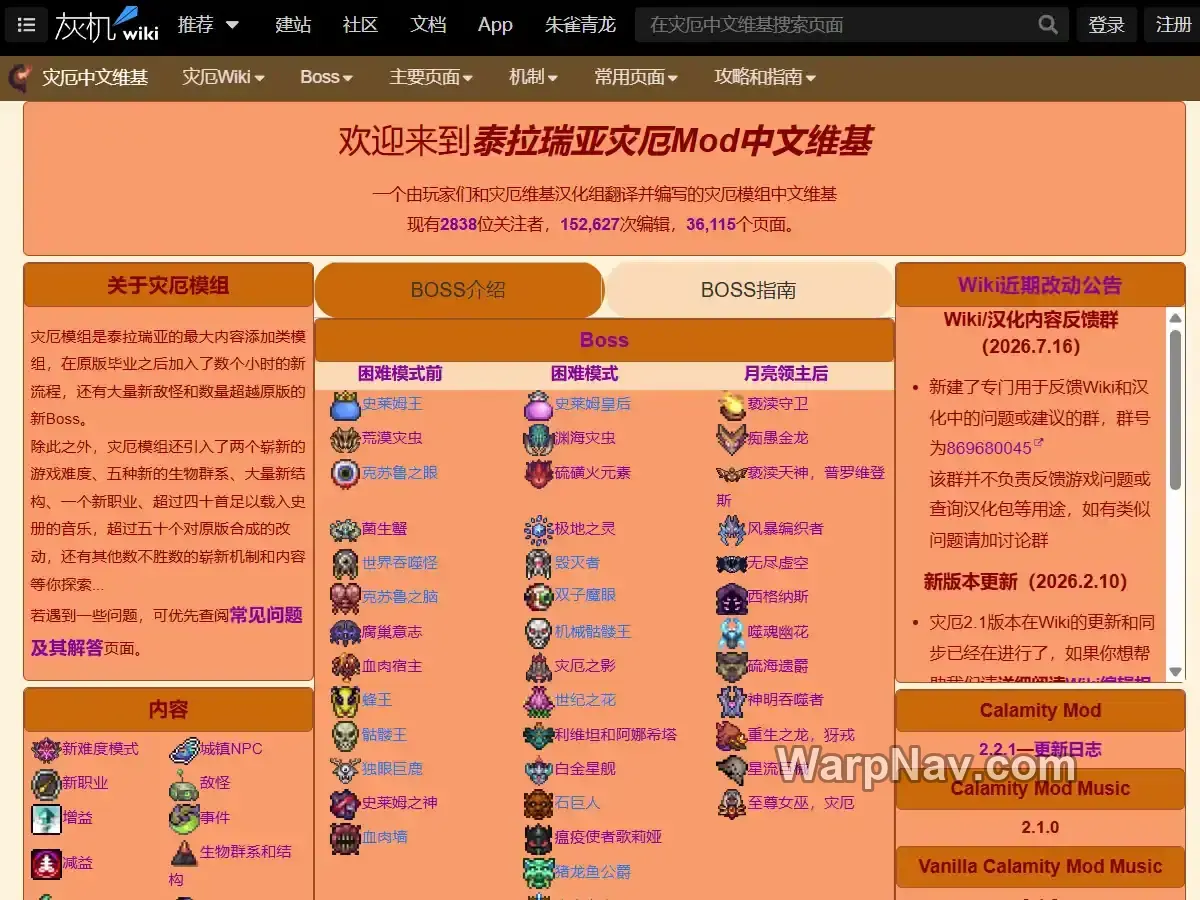The image size is (1200, 900).
Task: Click the 史莱姆皇后 boss icon
Action: pyautogui.click(x=538, y=404)
